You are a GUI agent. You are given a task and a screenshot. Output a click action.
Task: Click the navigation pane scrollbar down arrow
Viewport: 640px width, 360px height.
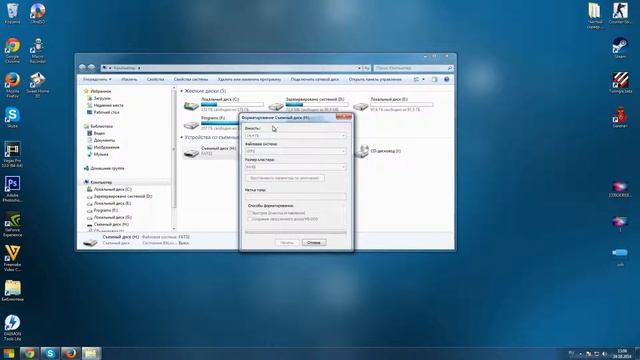174,229
